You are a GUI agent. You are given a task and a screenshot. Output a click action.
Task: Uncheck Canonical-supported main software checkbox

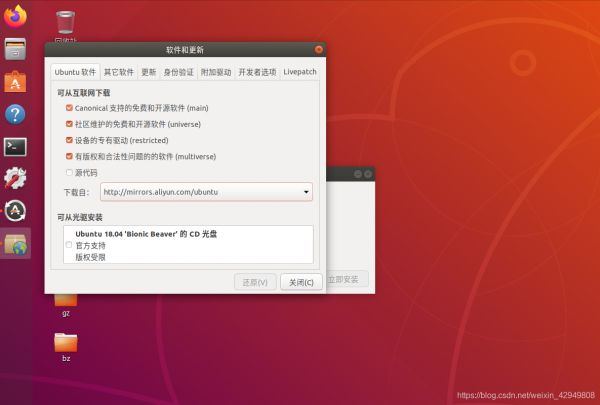(69, 108)
